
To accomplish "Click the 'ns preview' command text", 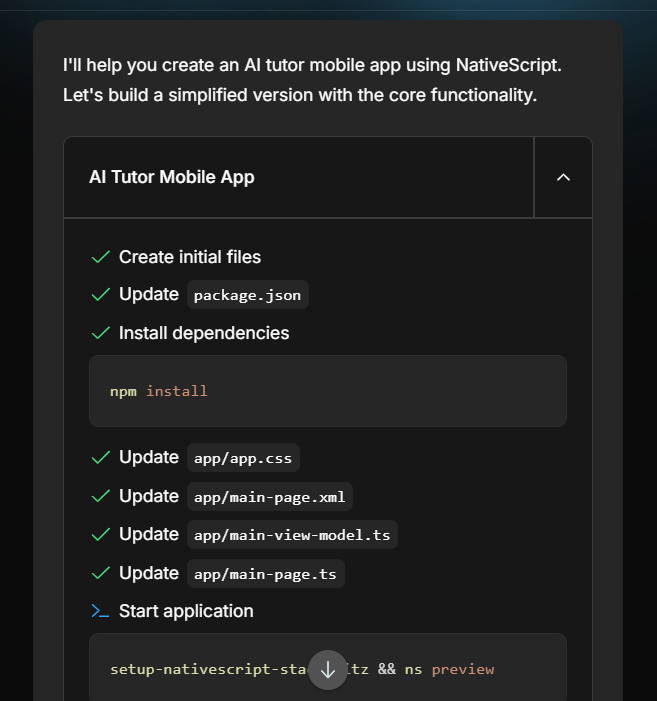I will click(x=449, y=669).
